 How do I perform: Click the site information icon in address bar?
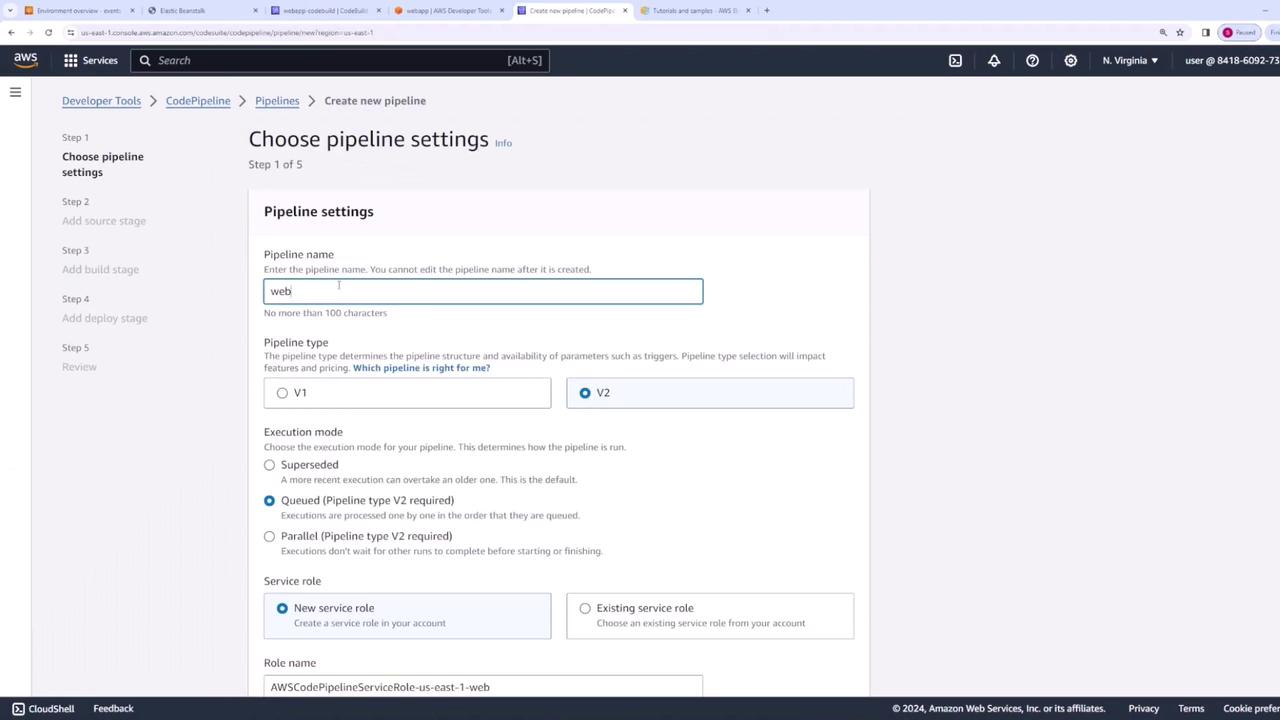click(x=71, y=32)
